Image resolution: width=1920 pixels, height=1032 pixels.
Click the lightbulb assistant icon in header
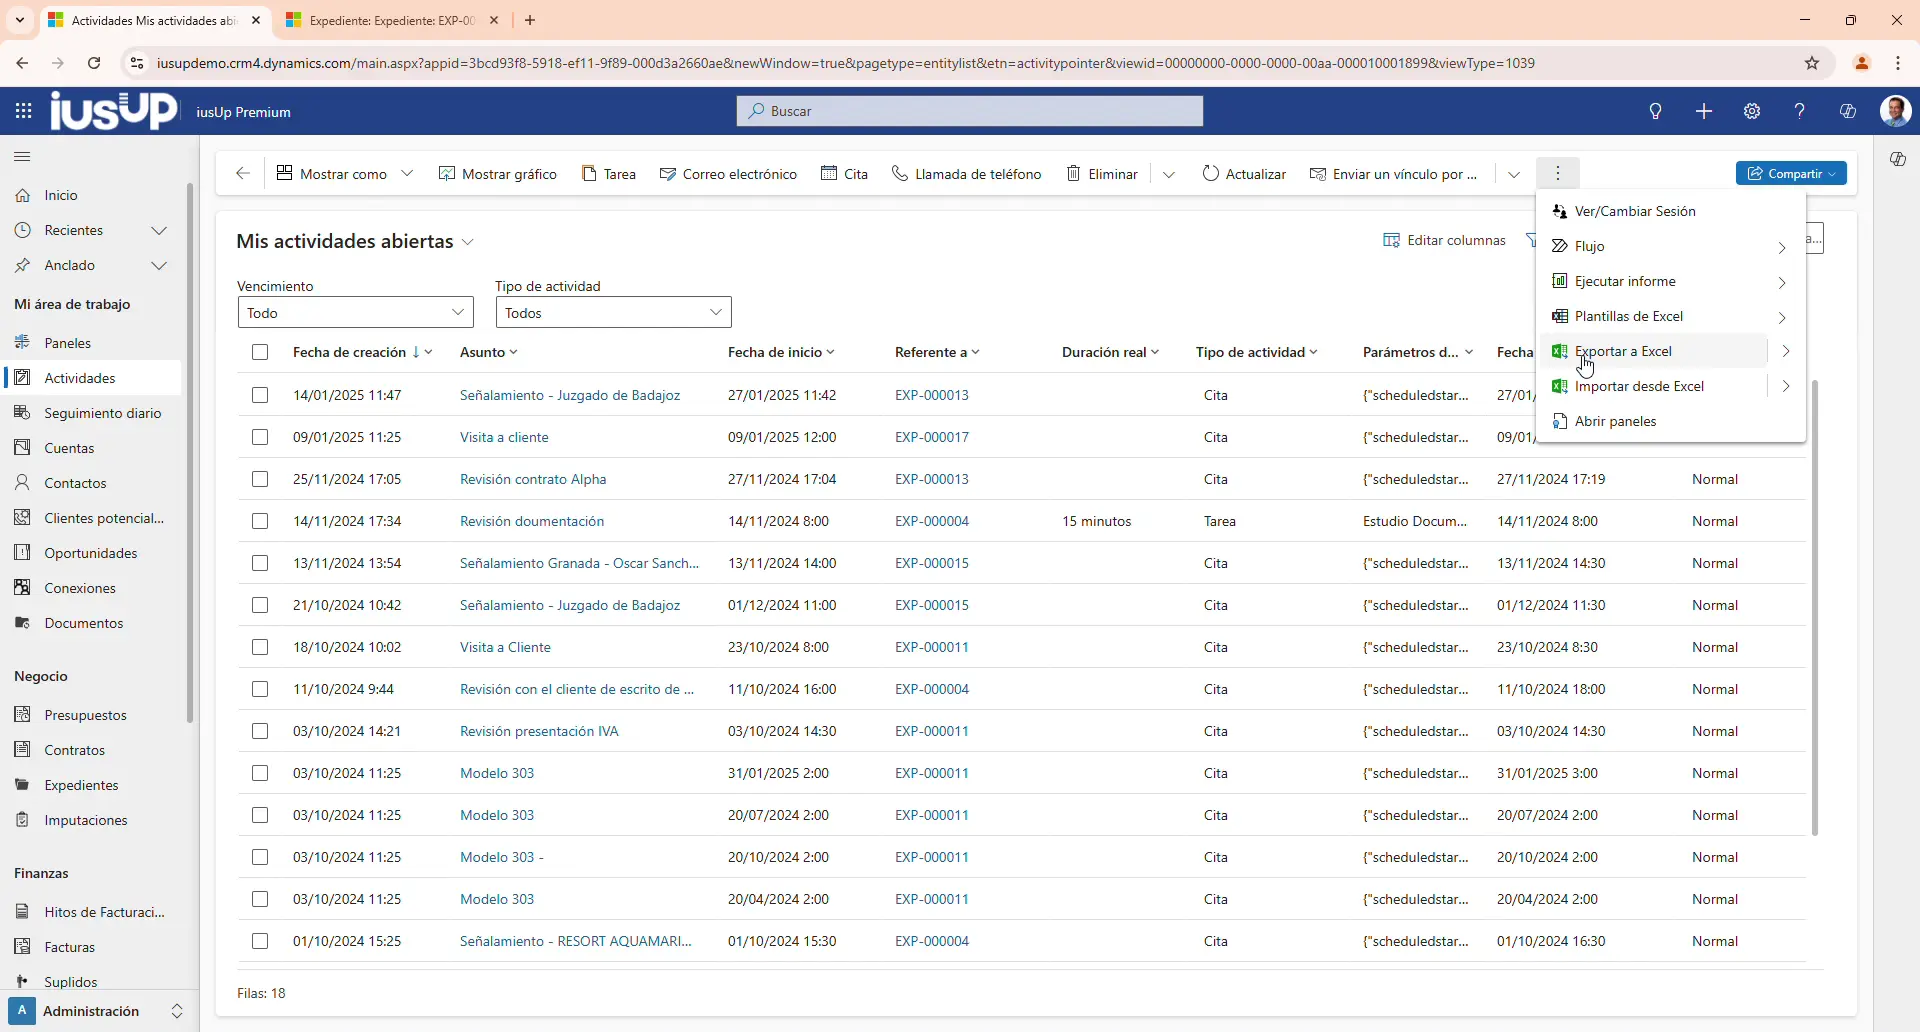(x=1656, y=111)
